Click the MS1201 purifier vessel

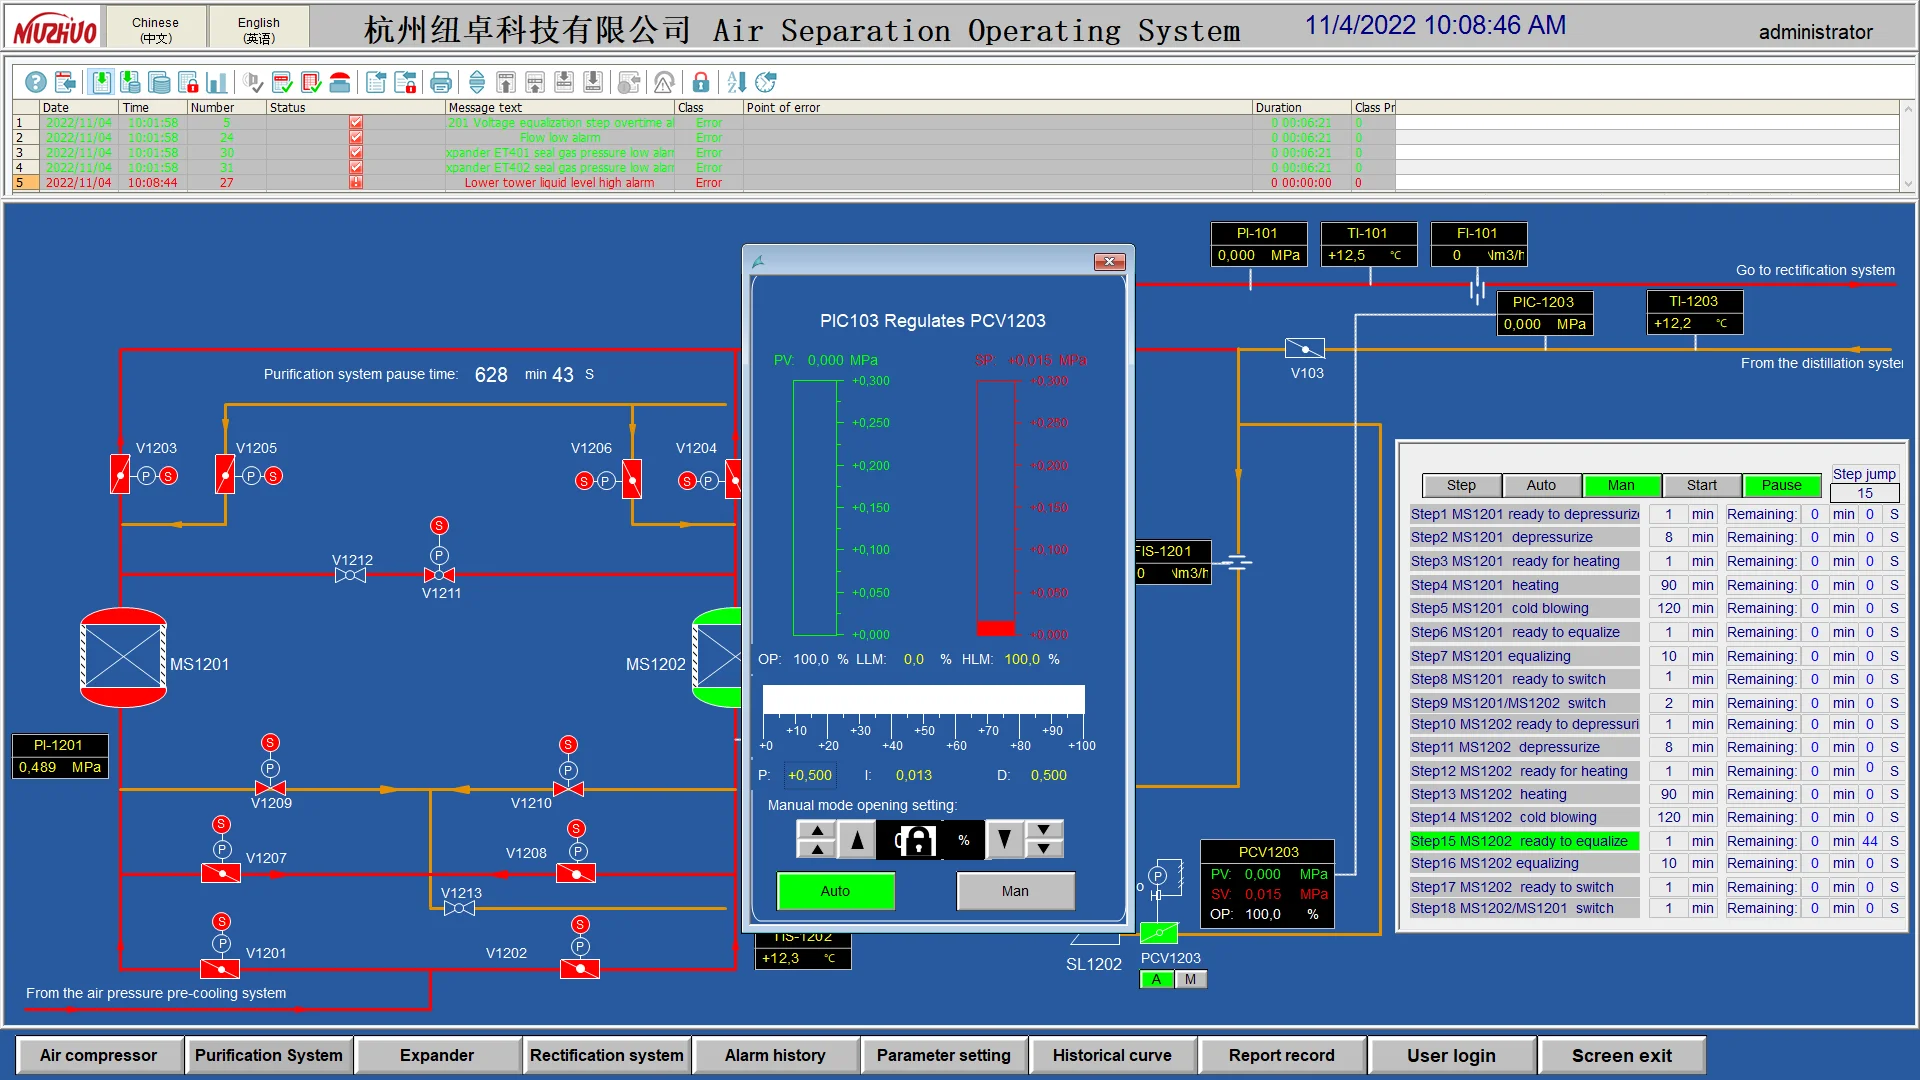pyautogui.click(x=123, y=658)
